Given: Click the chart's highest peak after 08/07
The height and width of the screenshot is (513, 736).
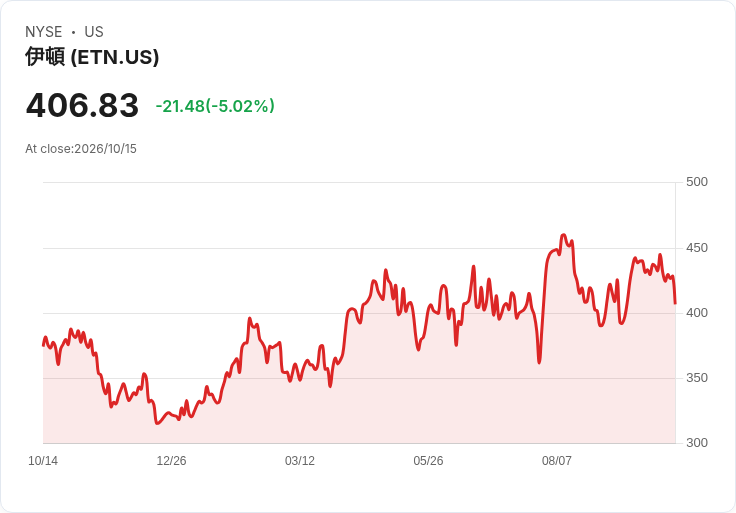Looking at the screenshot, I should (x=564, y=235).
